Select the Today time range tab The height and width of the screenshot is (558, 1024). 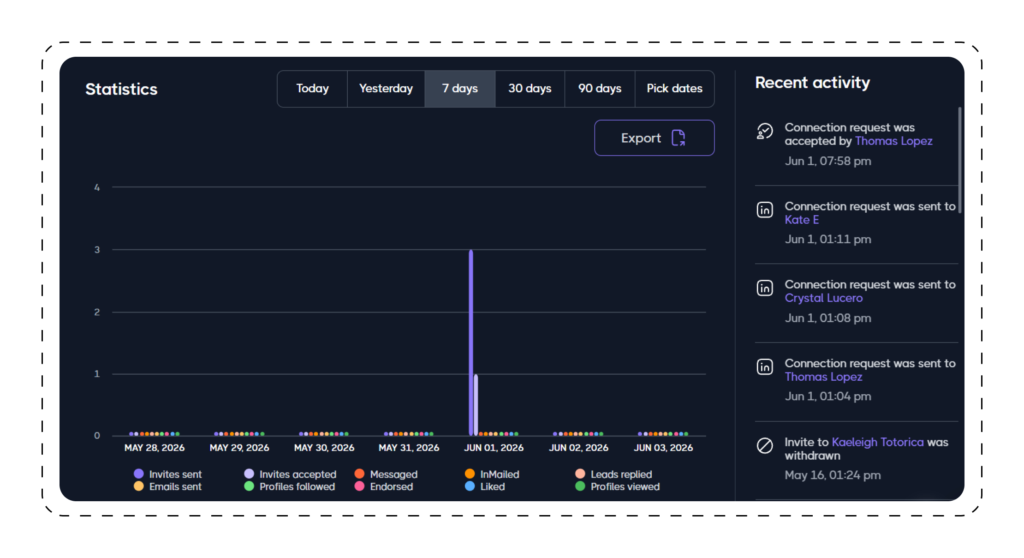point(312,89)
